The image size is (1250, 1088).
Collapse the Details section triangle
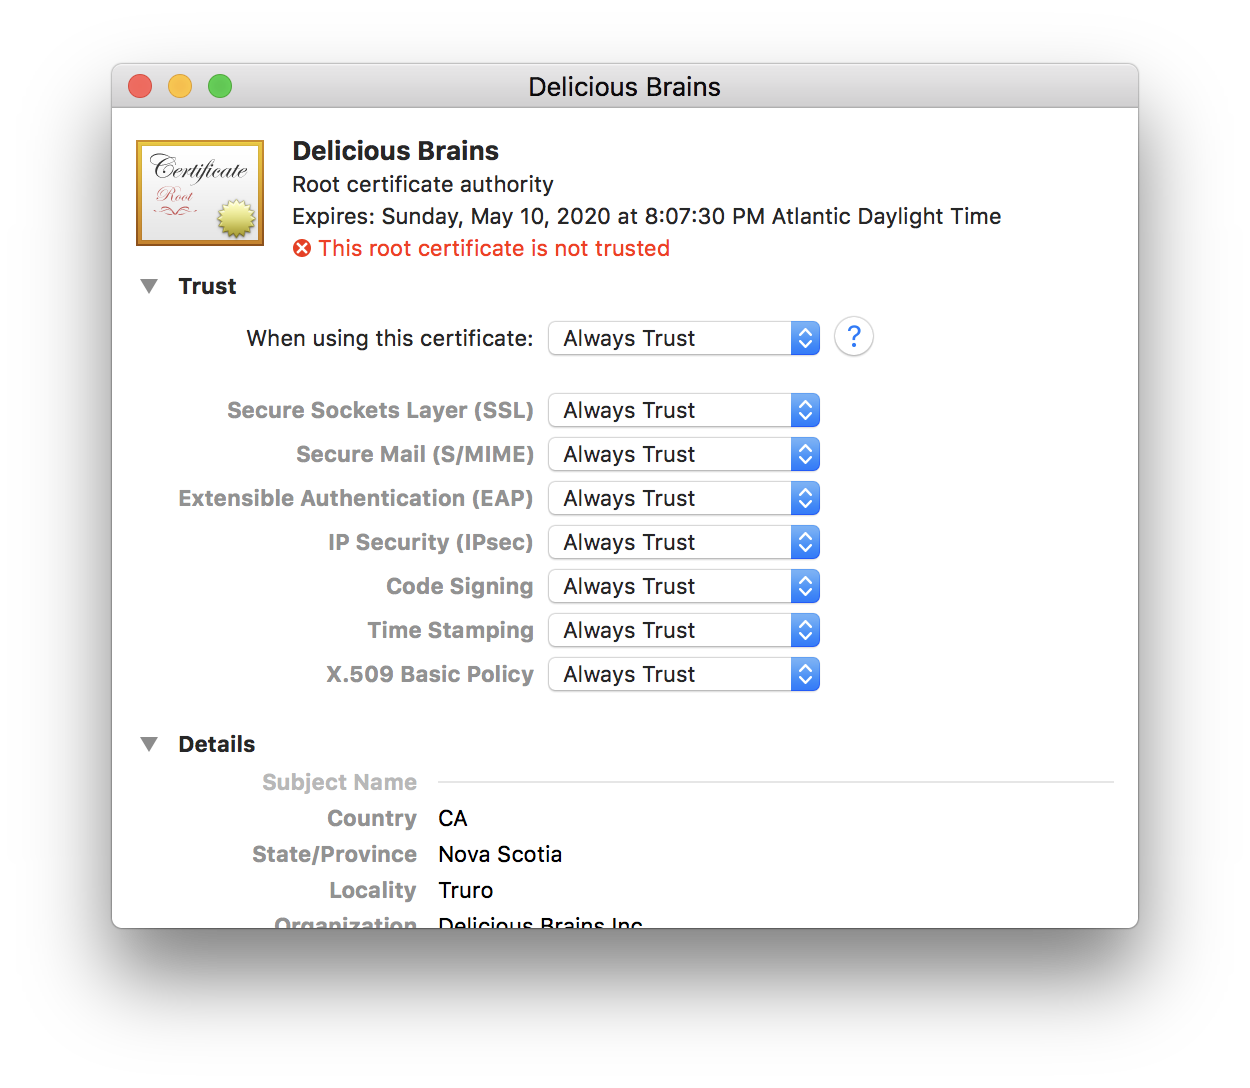[x=150, y=744]
